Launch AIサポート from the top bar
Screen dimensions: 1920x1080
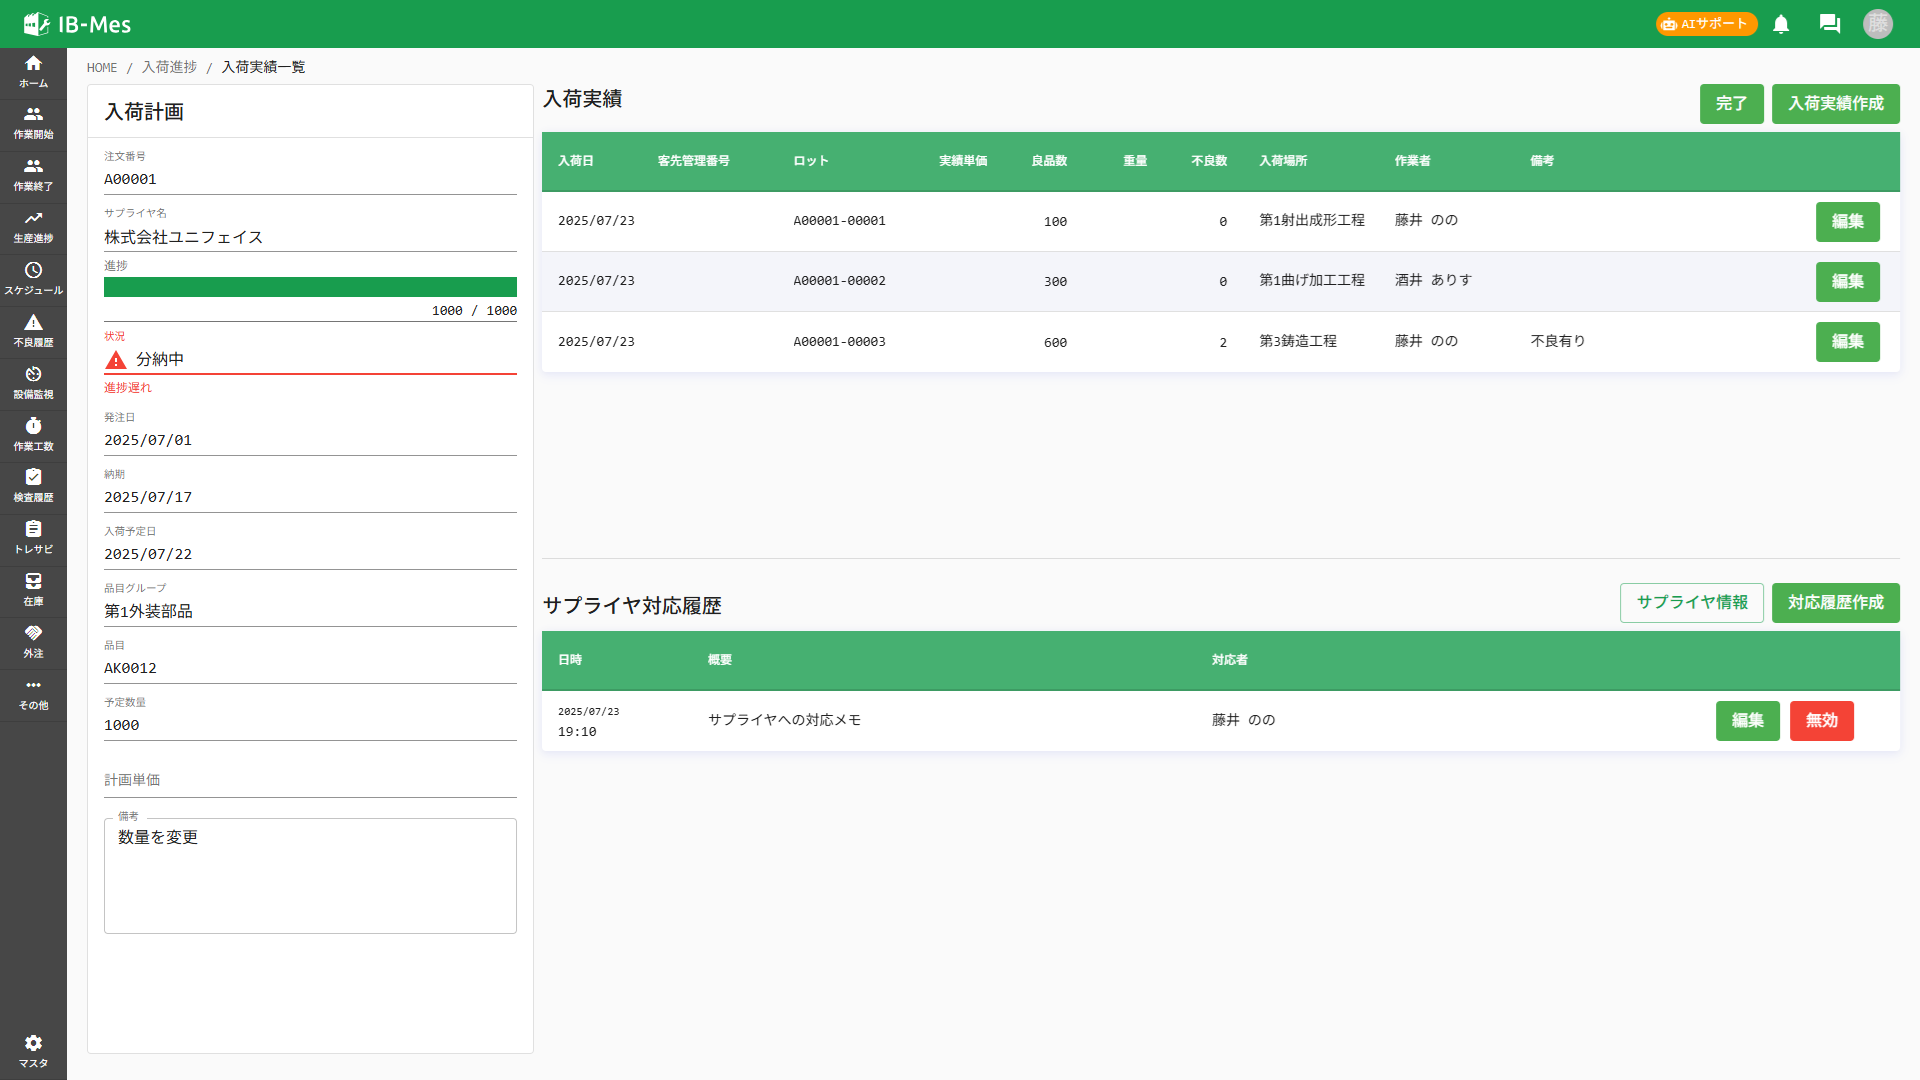click(x=1706, y=24)
